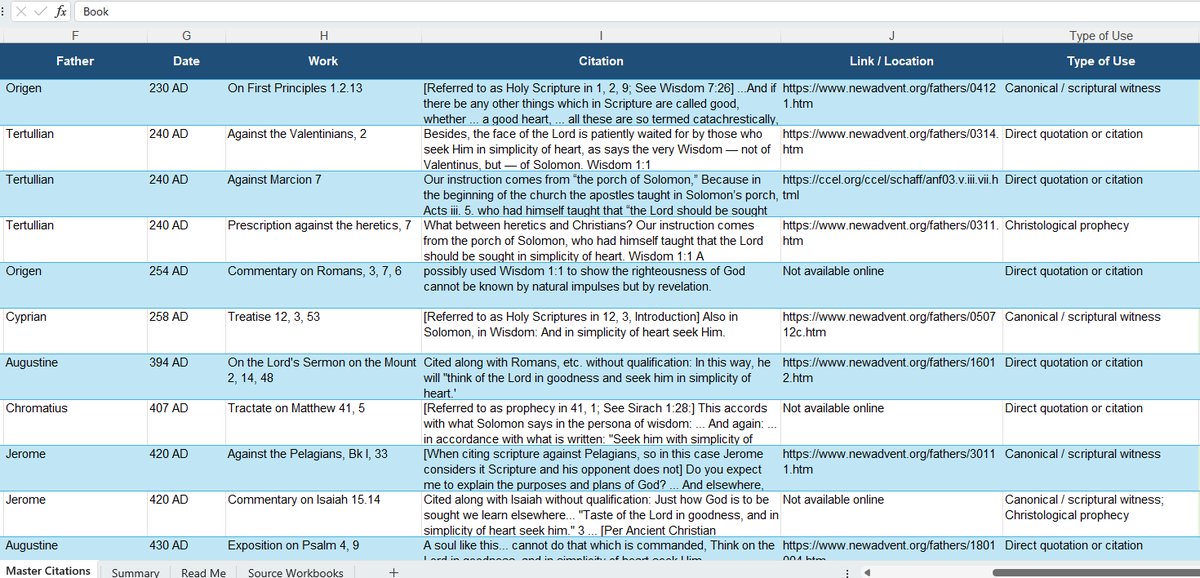Open newadvent fathers/1601 link for Sermon on the Mount
Screen dimensions: 1200x578
tap(890, 370)
